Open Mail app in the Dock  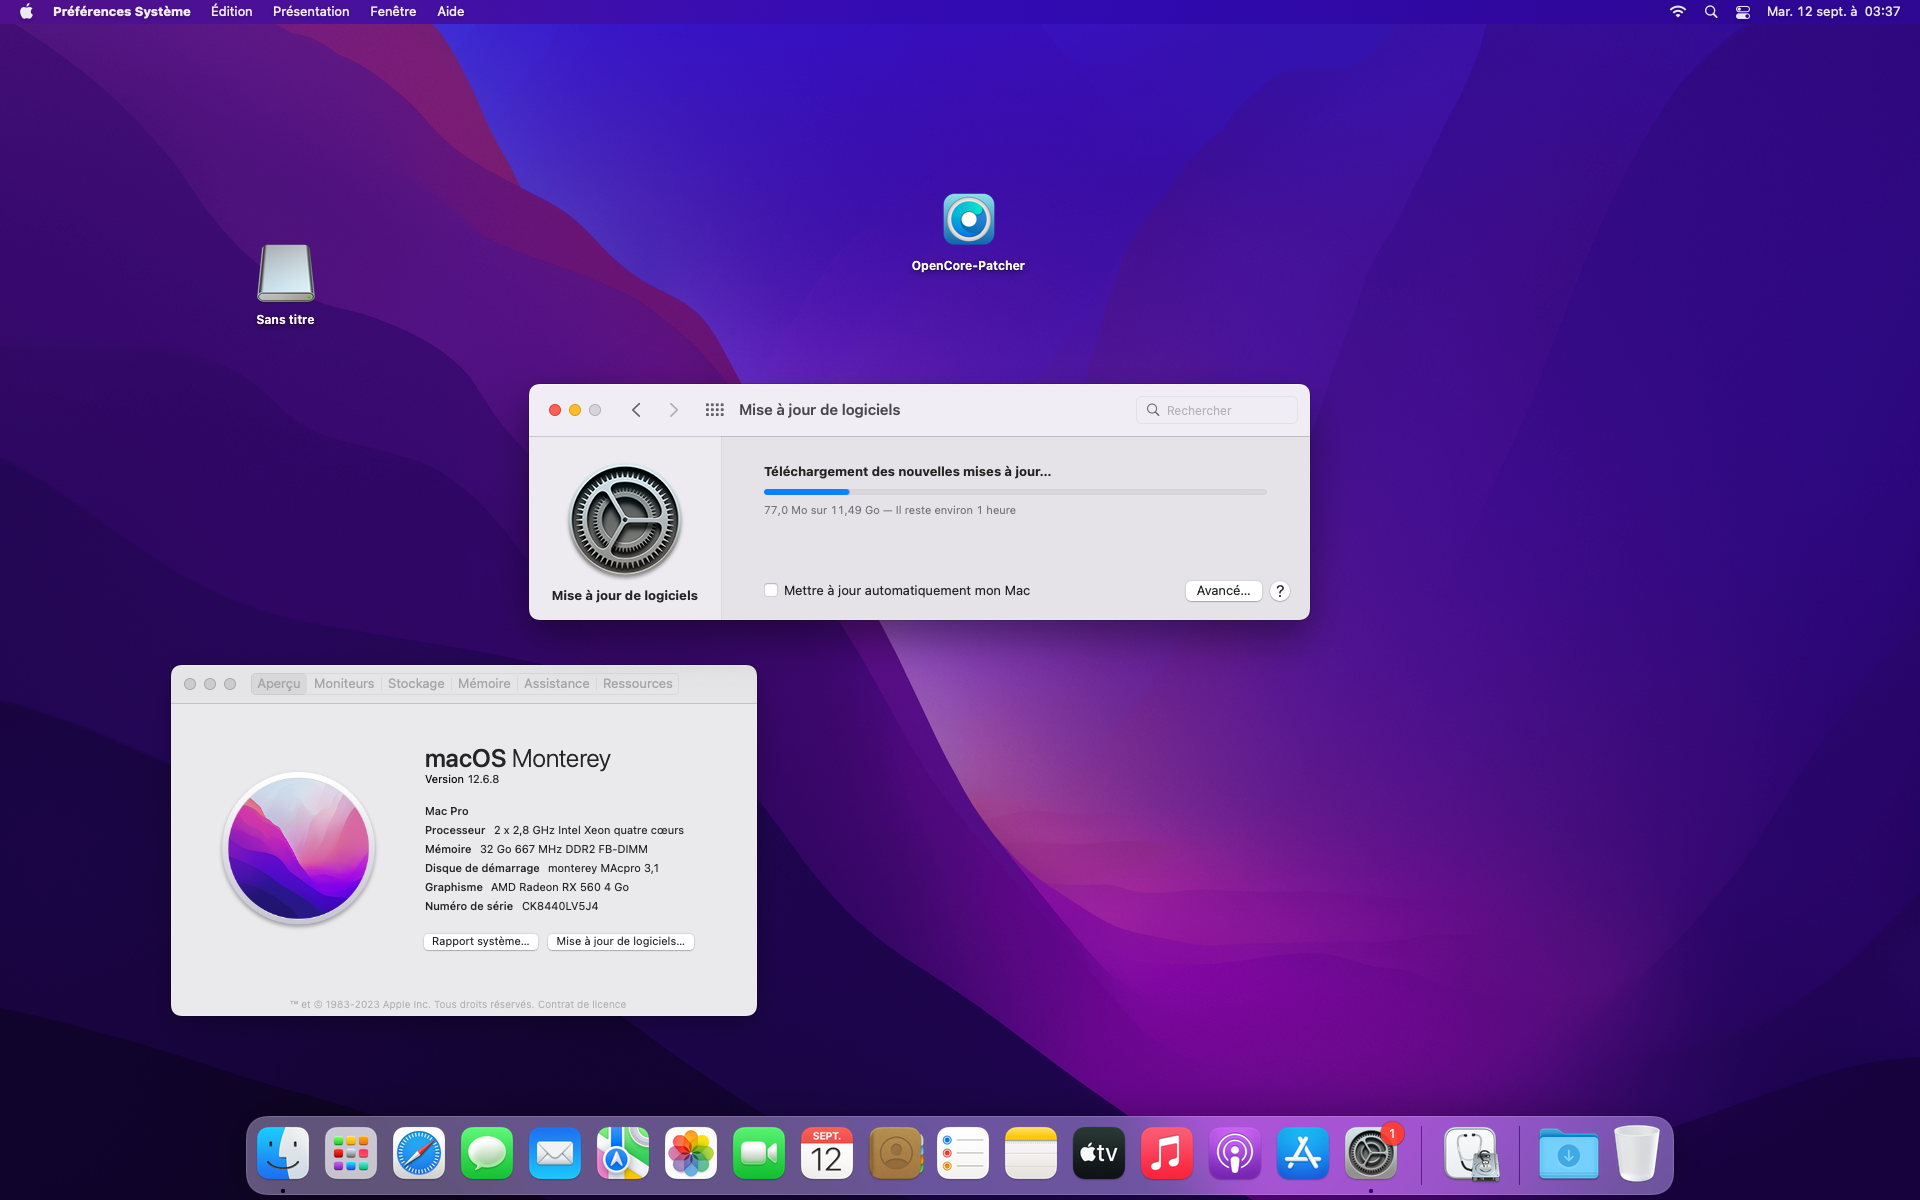click(x=555, y=1153)
